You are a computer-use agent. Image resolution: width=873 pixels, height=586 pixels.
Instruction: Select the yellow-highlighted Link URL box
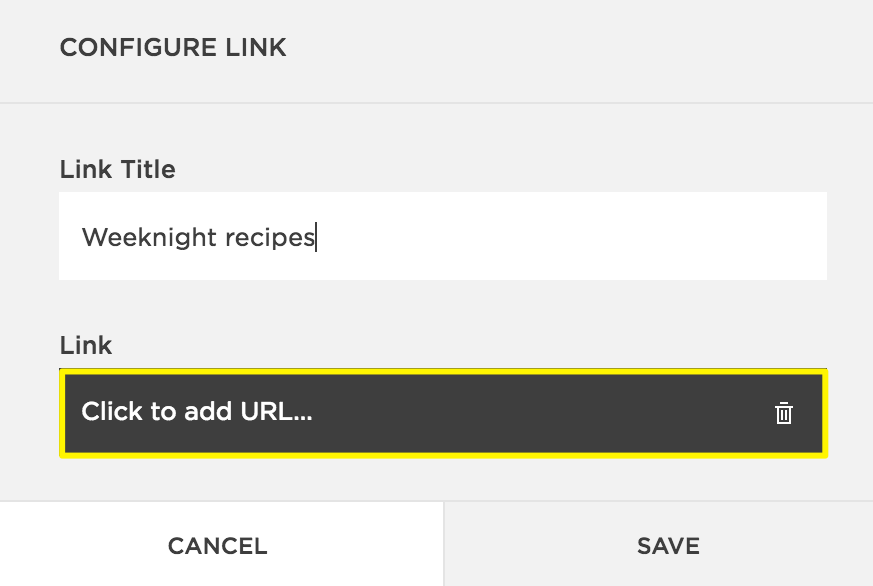pos(442,413)
